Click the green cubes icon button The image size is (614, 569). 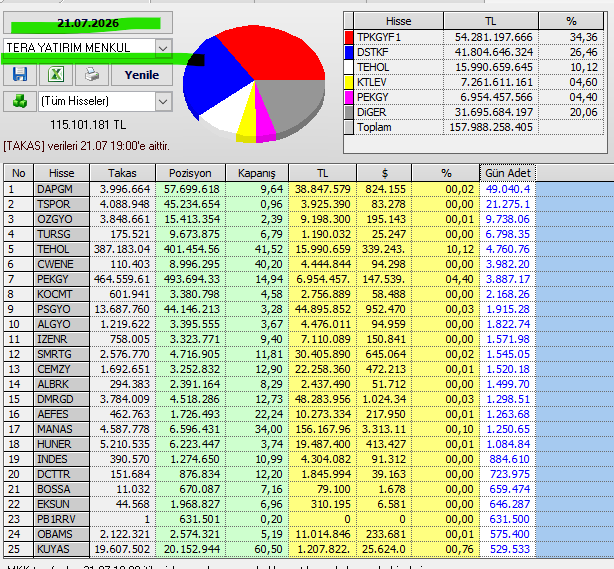coord(20,101)
